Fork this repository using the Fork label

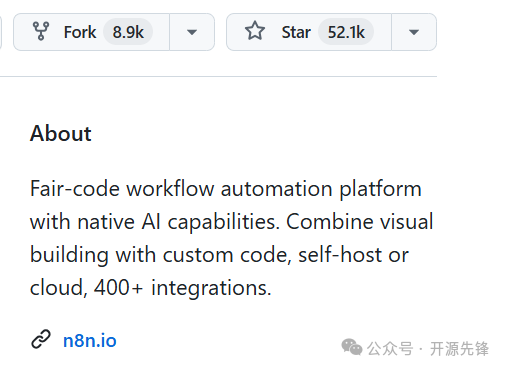tap(80, 32)
